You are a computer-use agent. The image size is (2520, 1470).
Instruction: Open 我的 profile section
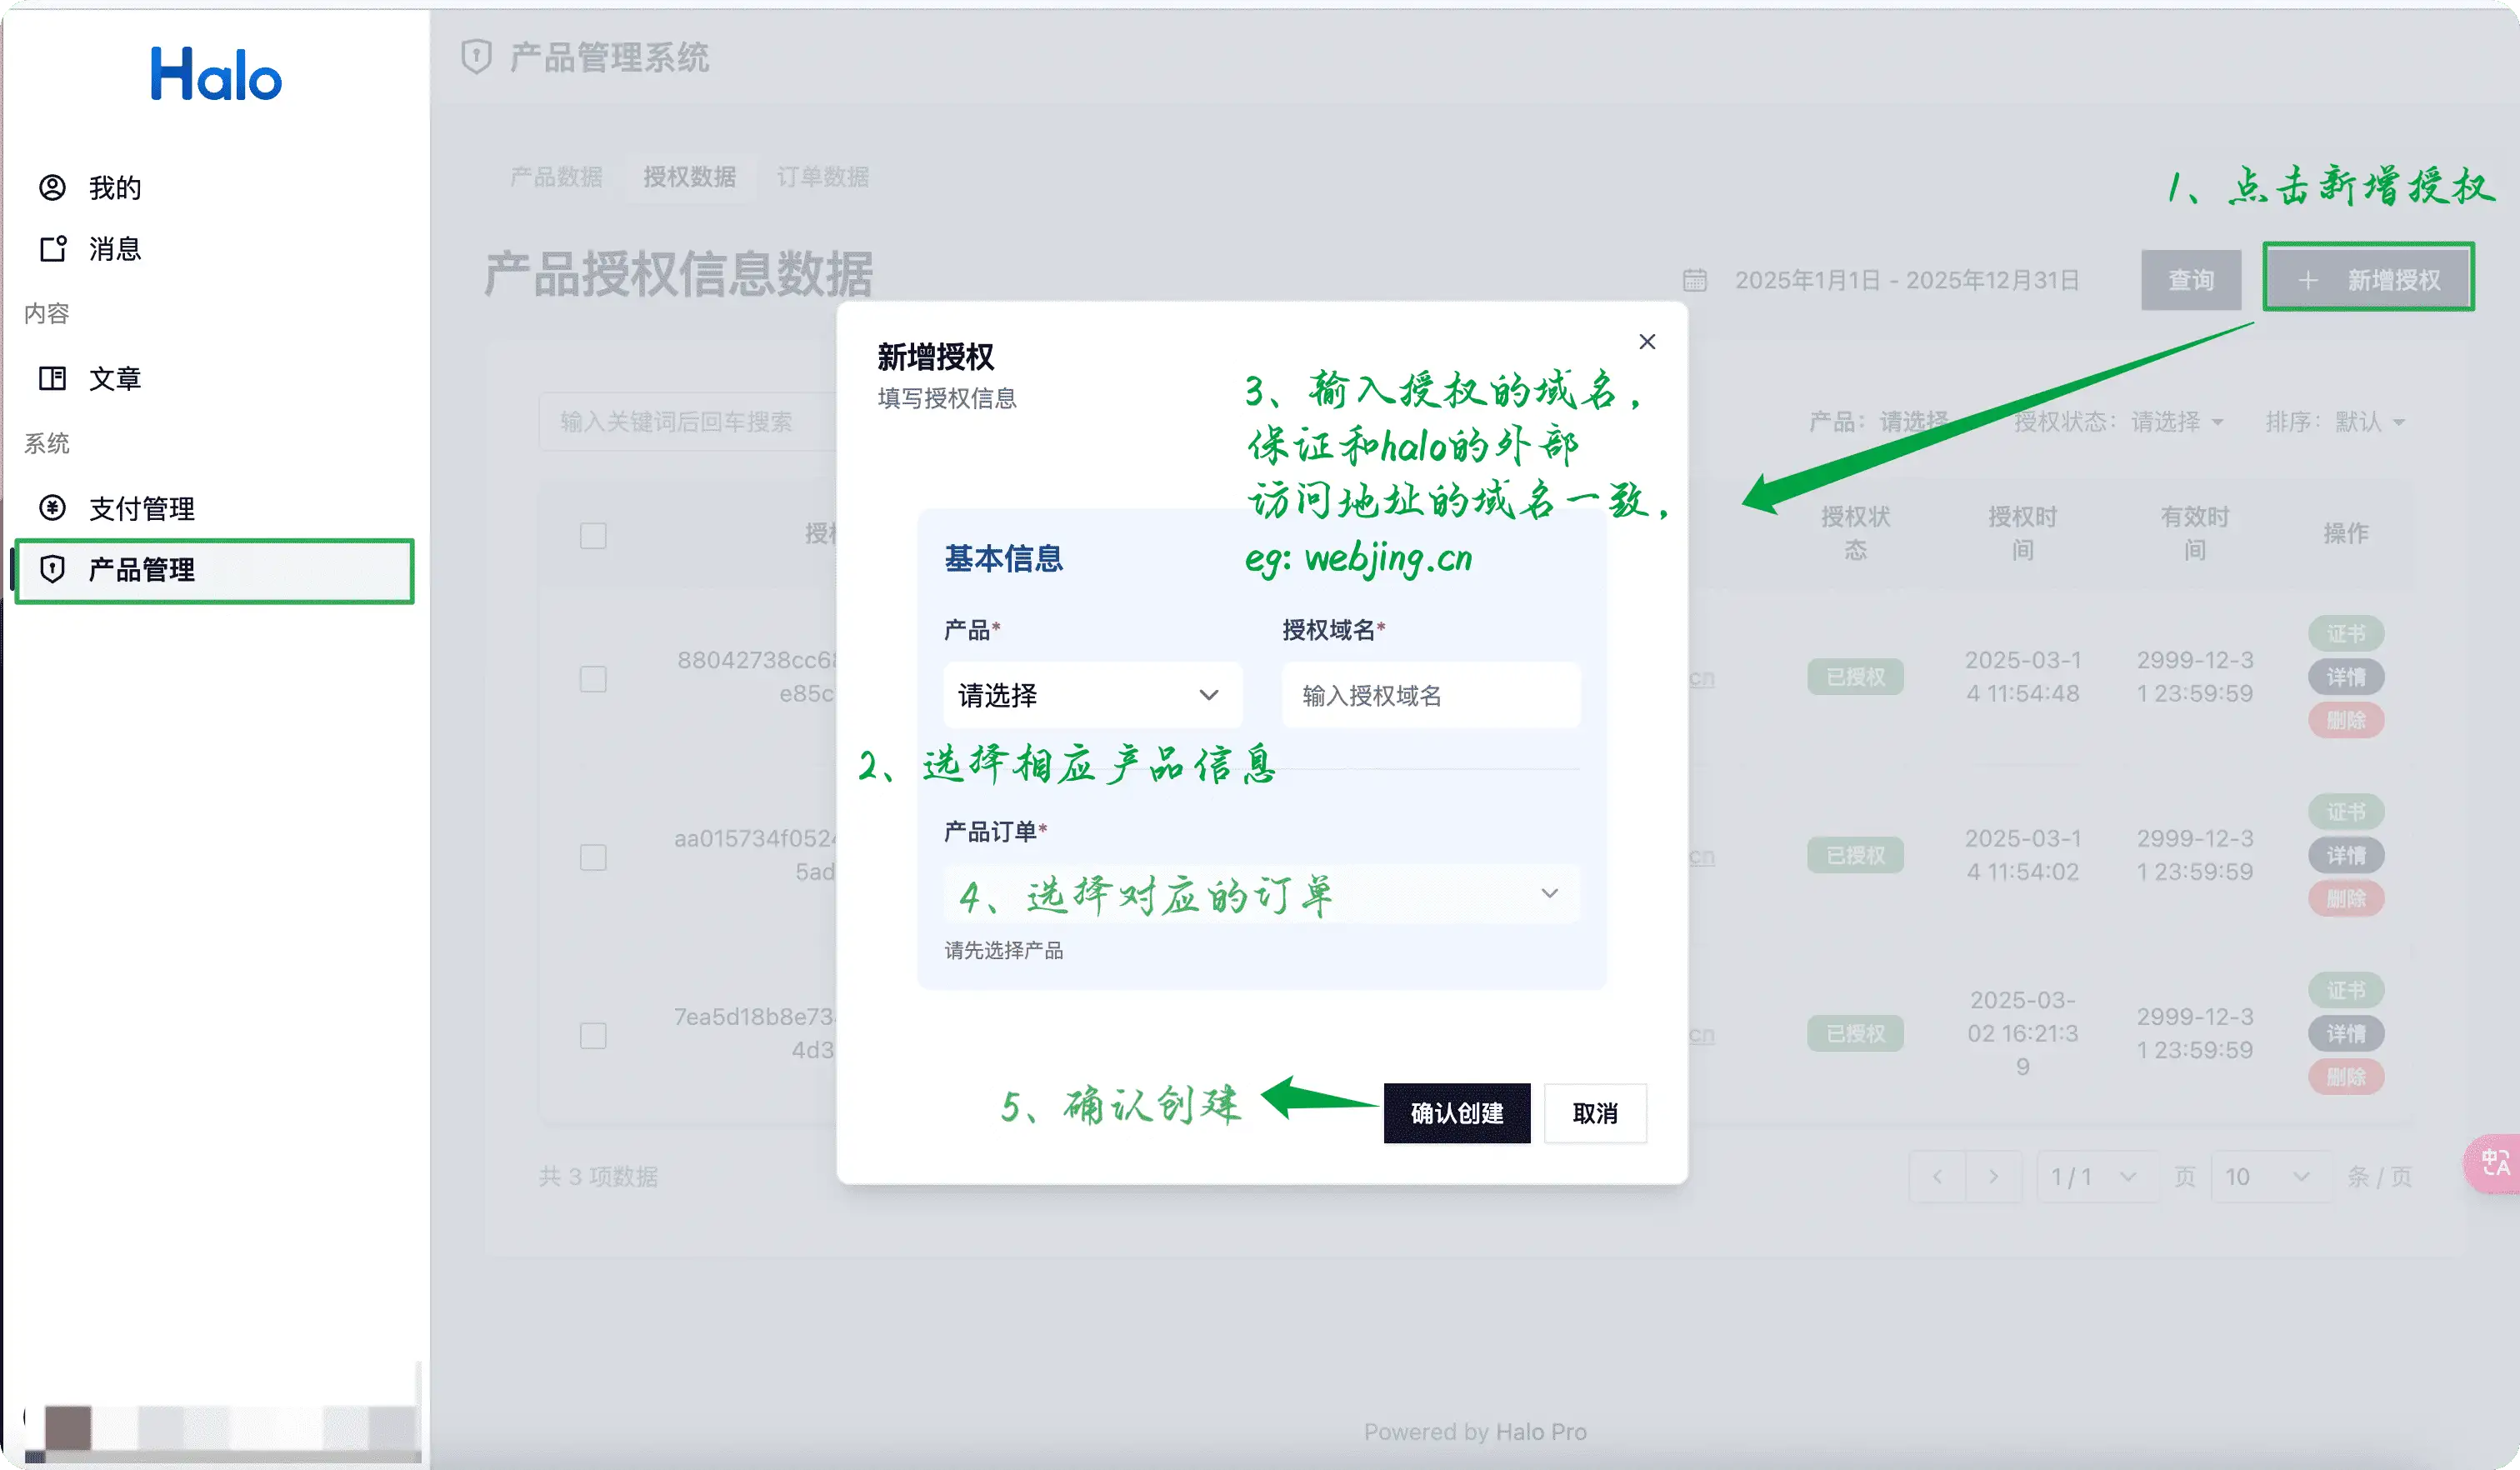113,187
